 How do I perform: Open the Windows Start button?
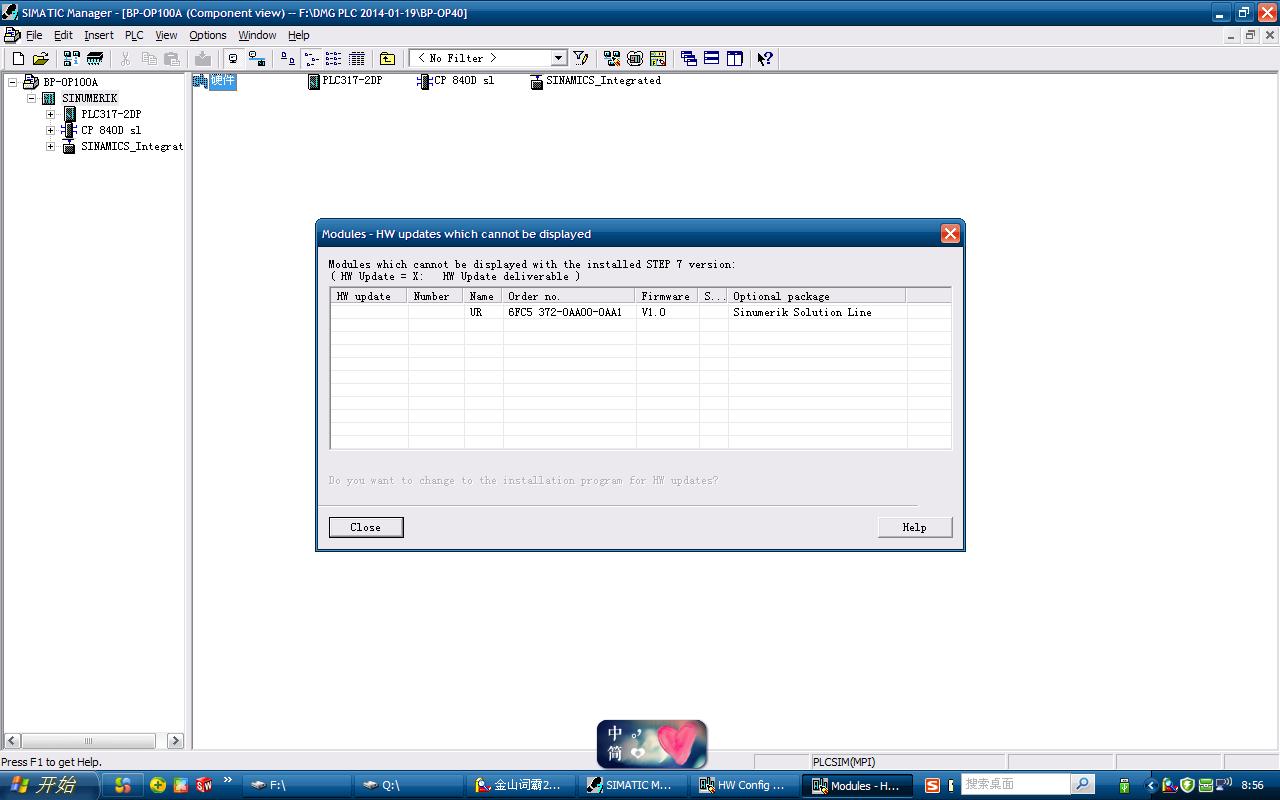(49, 785)
